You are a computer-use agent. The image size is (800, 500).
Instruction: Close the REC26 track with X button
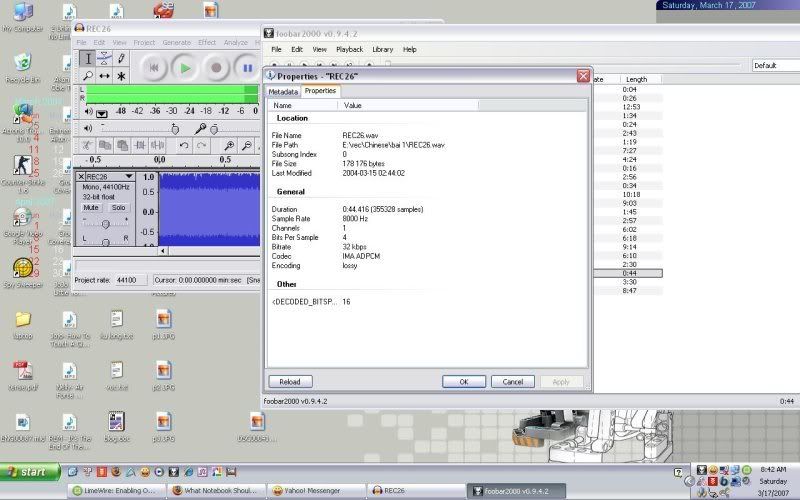(81, 177)
